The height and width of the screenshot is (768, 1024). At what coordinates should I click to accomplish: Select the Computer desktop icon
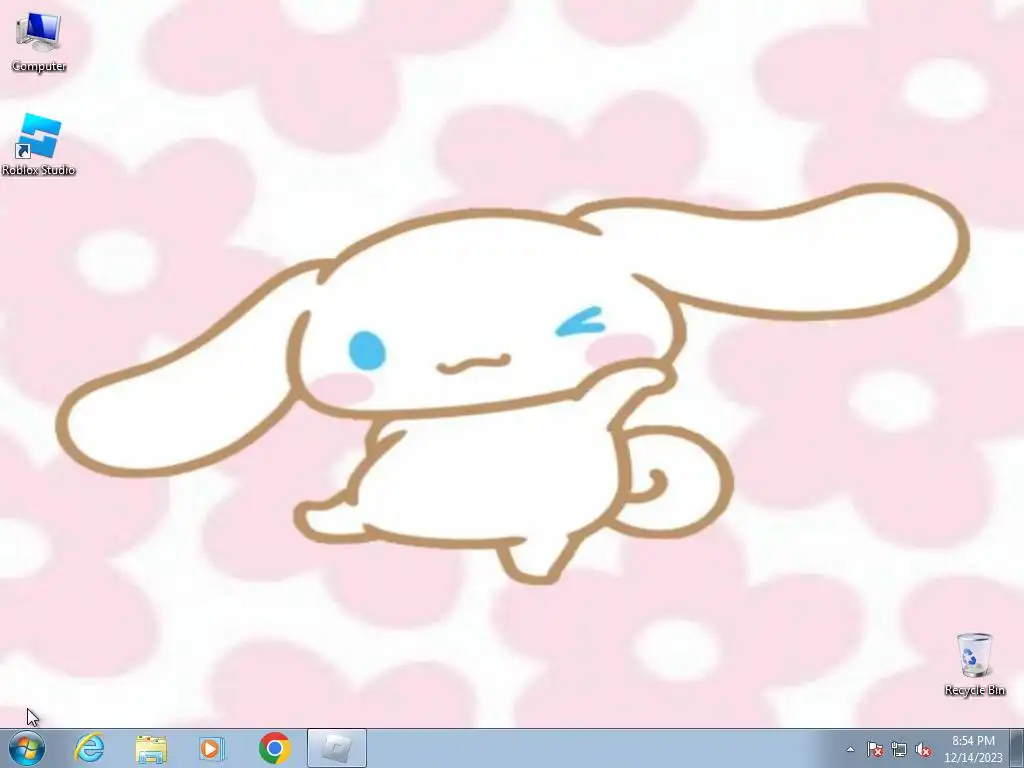[x=39, y=41]
